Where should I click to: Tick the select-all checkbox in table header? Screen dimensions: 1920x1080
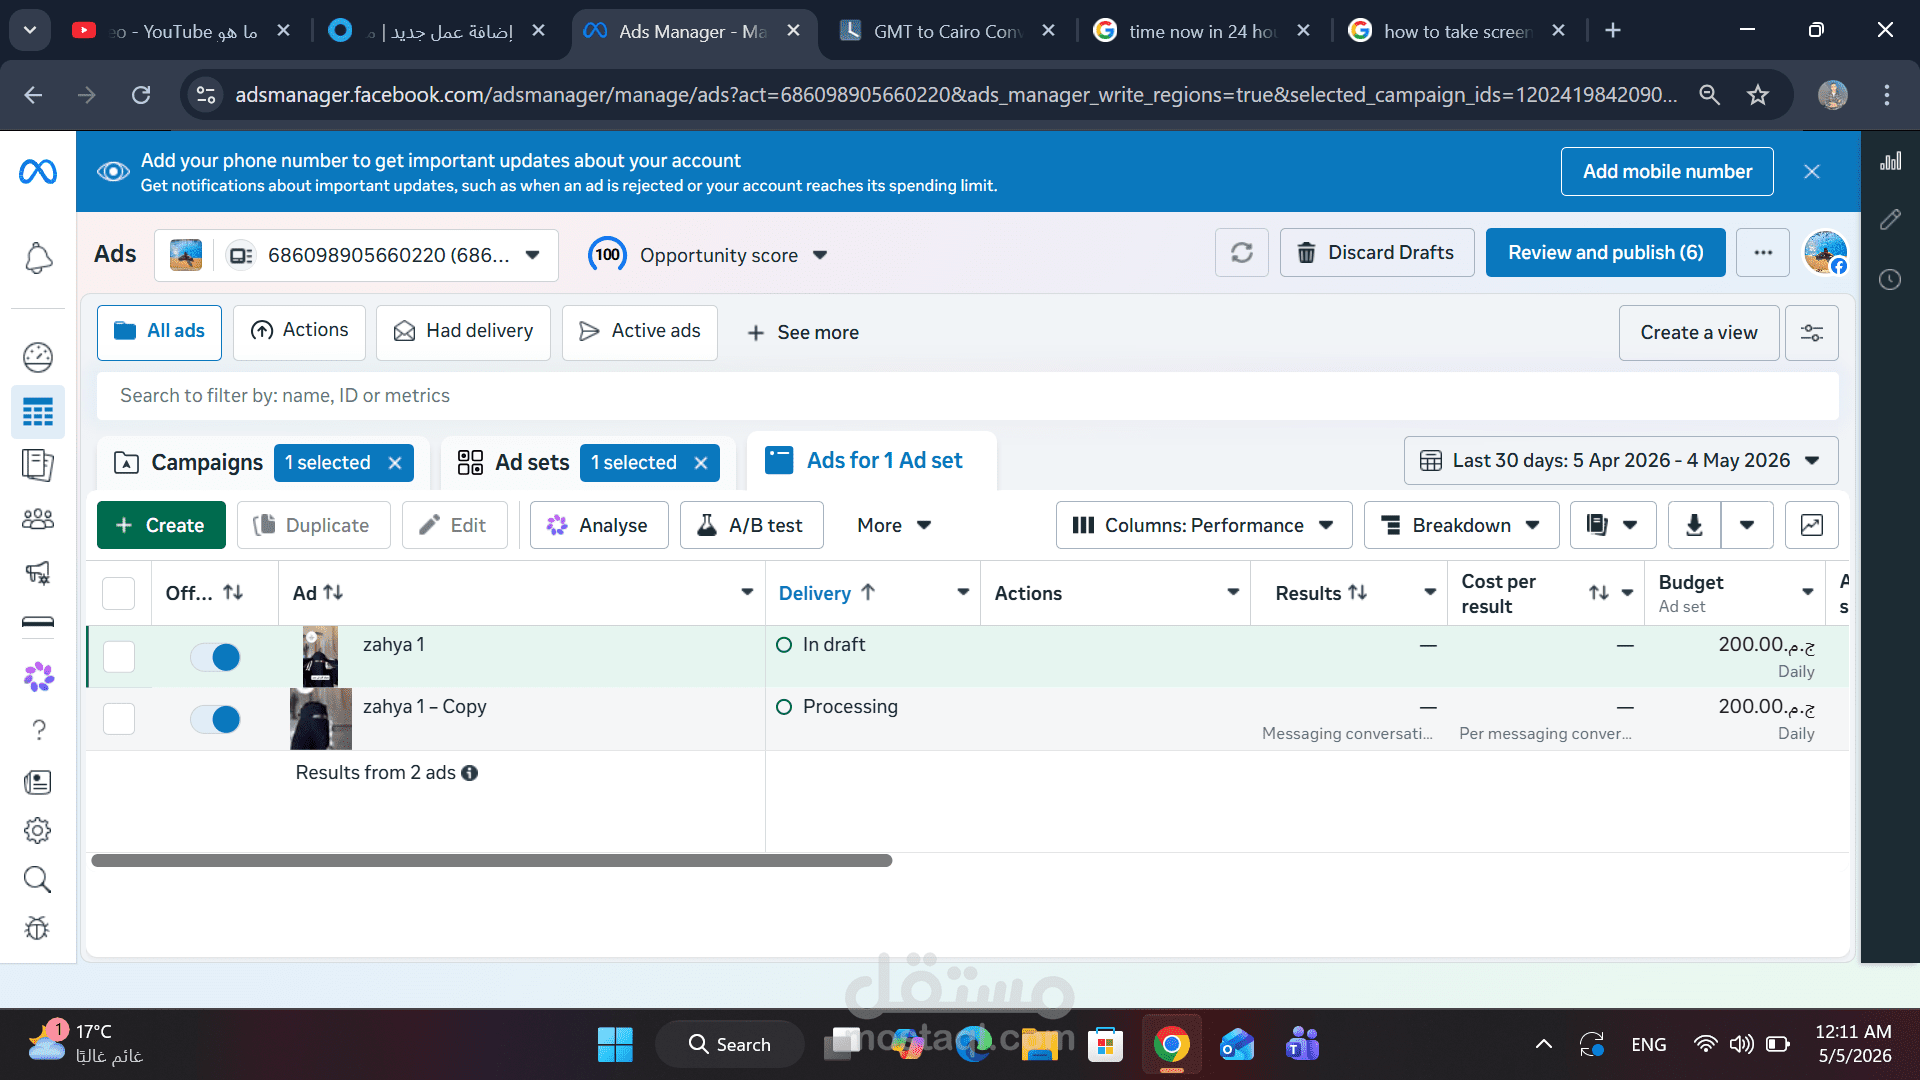coord(119,594)
